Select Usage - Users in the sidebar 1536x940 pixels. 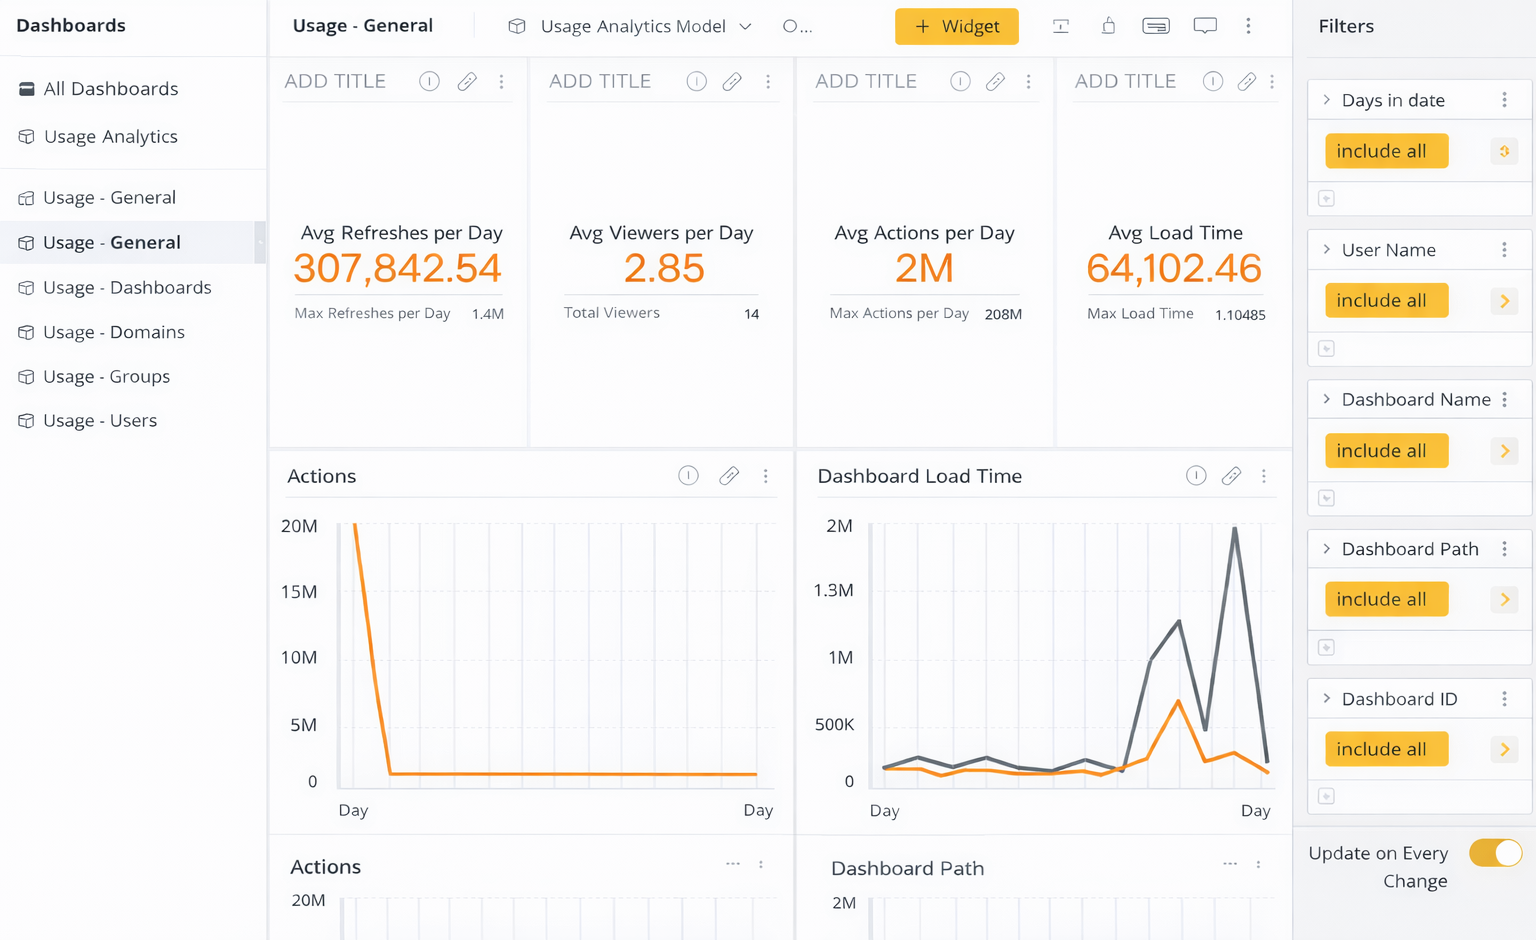tap(100, 421)
